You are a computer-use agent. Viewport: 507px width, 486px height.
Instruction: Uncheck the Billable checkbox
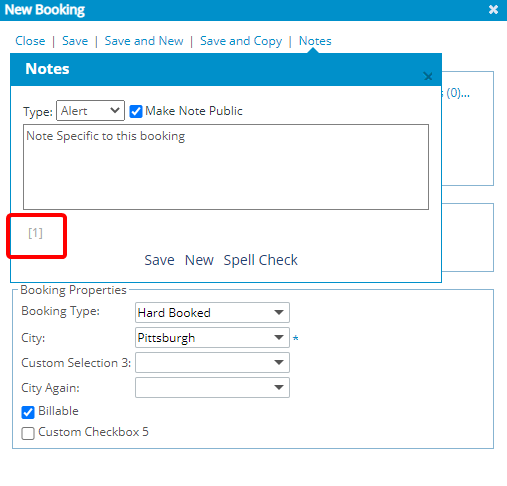[x=28, y=412]
